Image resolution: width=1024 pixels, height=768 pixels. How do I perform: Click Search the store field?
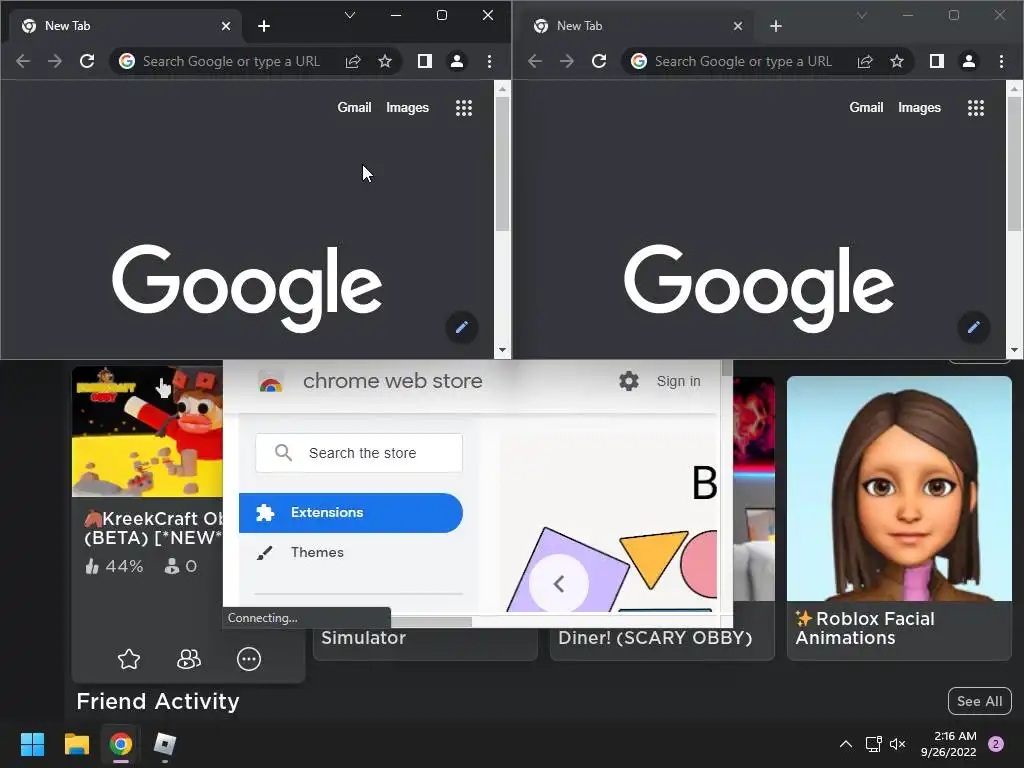click(x=359, y=453)
